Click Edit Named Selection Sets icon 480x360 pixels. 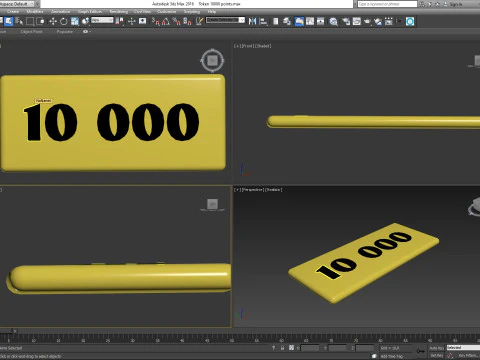[200, 21]
